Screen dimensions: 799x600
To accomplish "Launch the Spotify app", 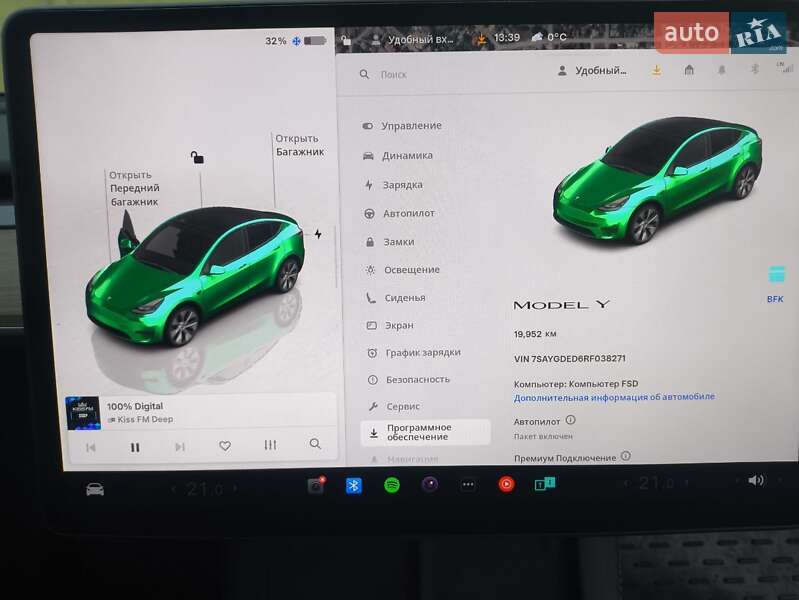I will tap(391, 485).
